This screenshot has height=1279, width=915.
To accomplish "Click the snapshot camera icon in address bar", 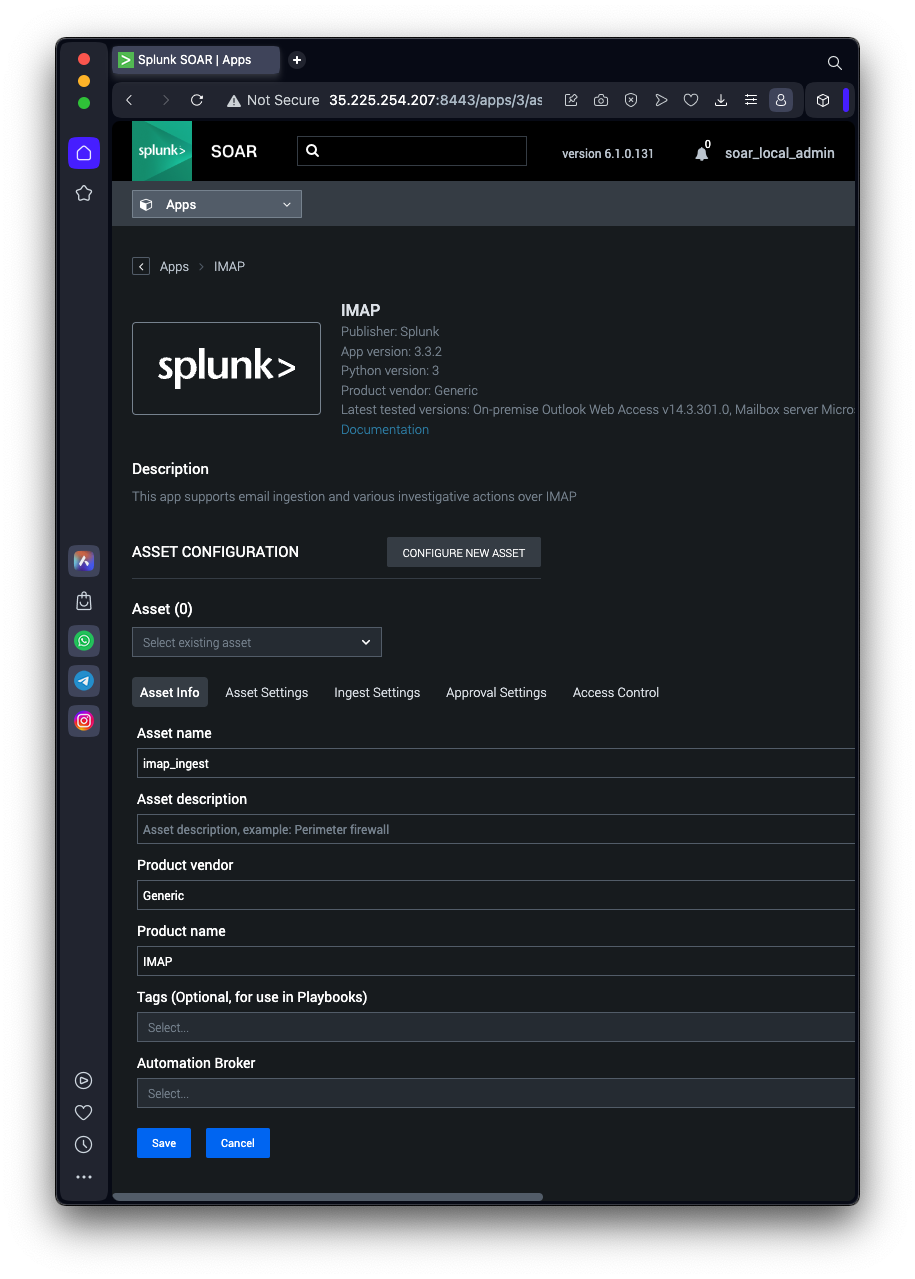I will [601, 100].
